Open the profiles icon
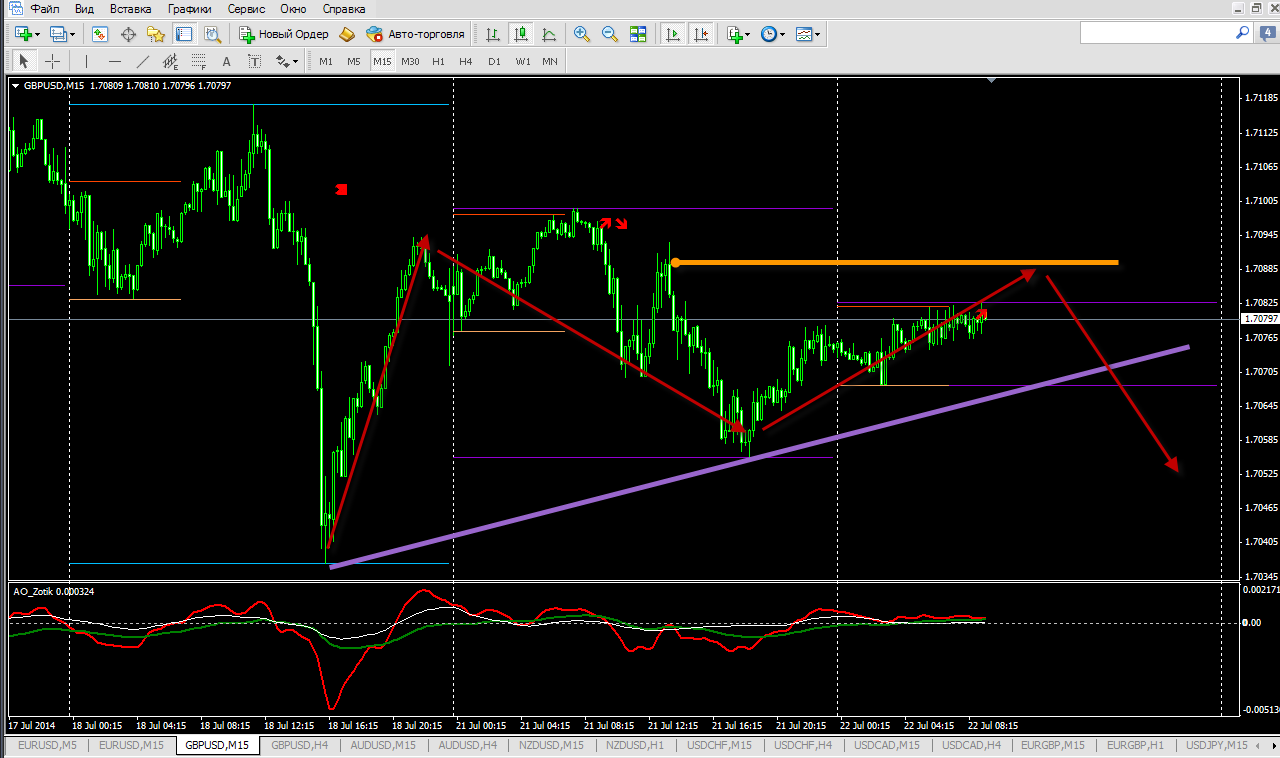1280x758 pixels. pos(57,34)
